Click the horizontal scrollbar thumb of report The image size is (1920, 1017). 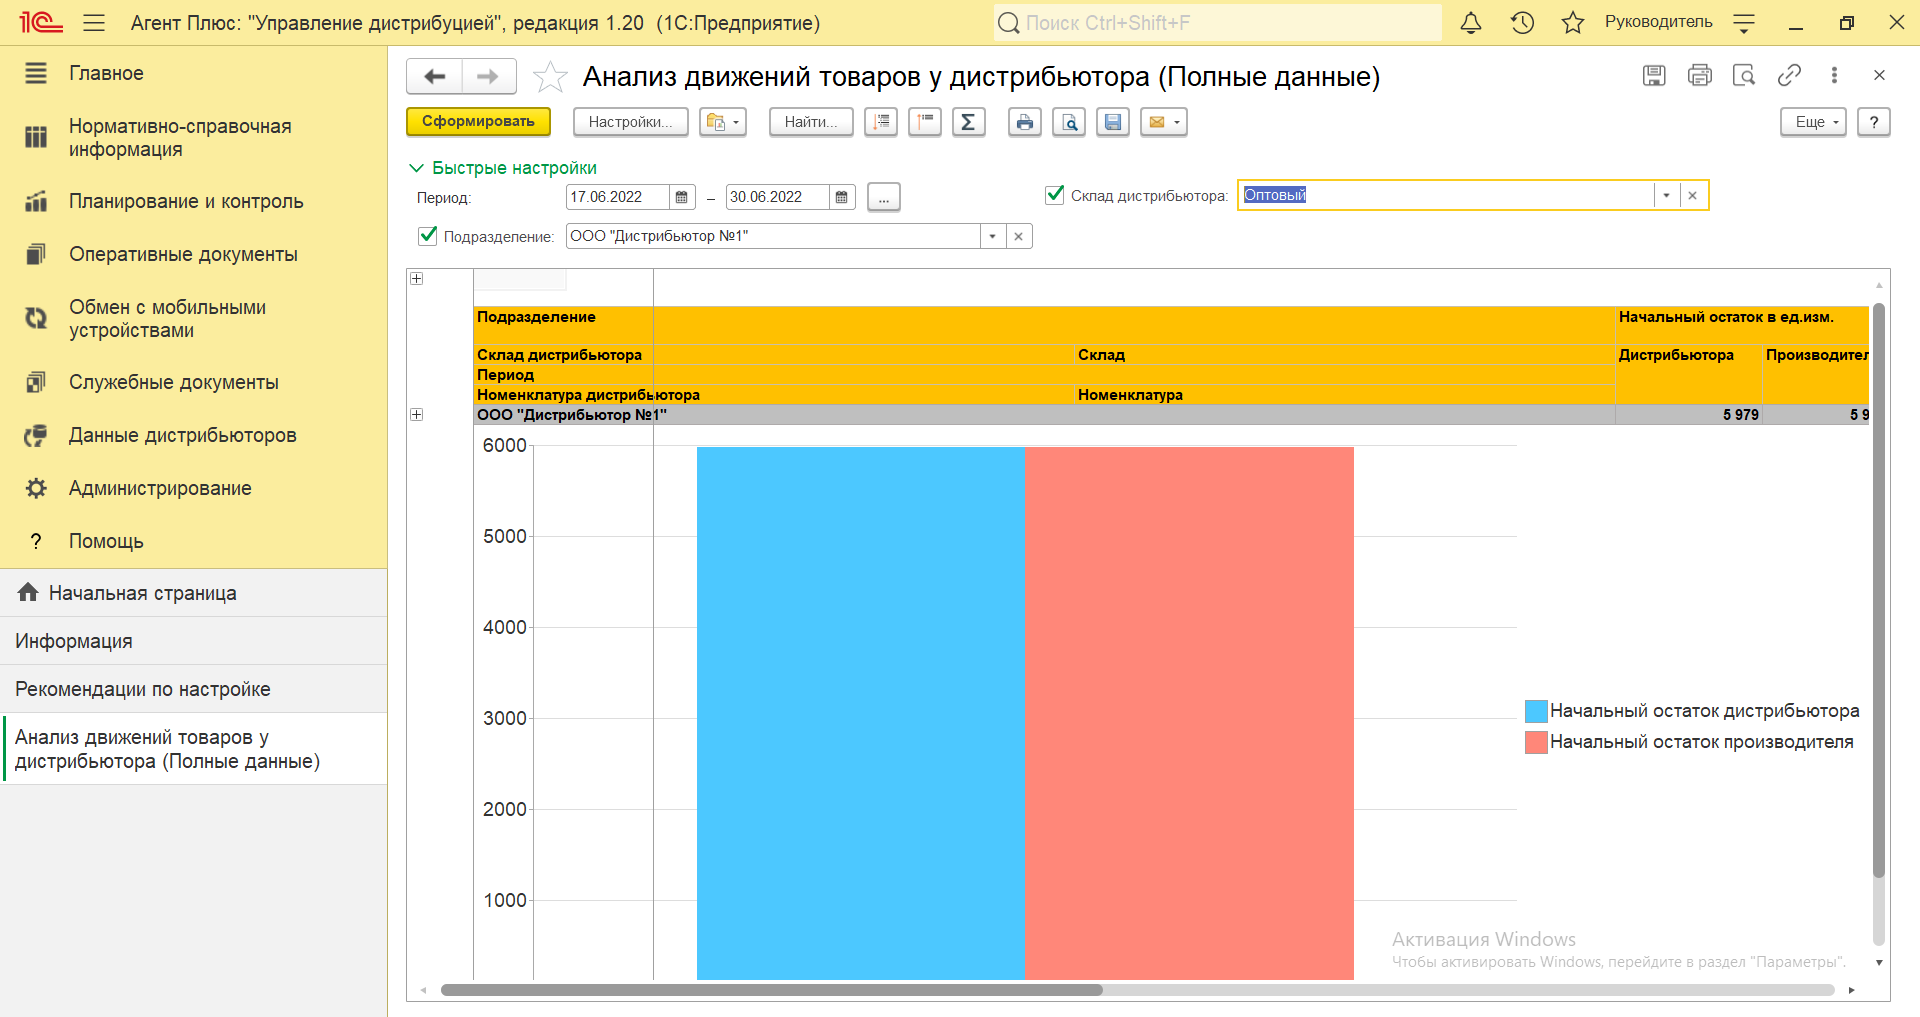(x=771, y=990)
